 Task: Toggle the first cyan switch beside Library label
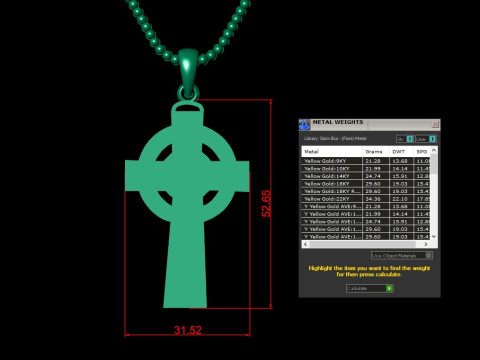point(410,139)
